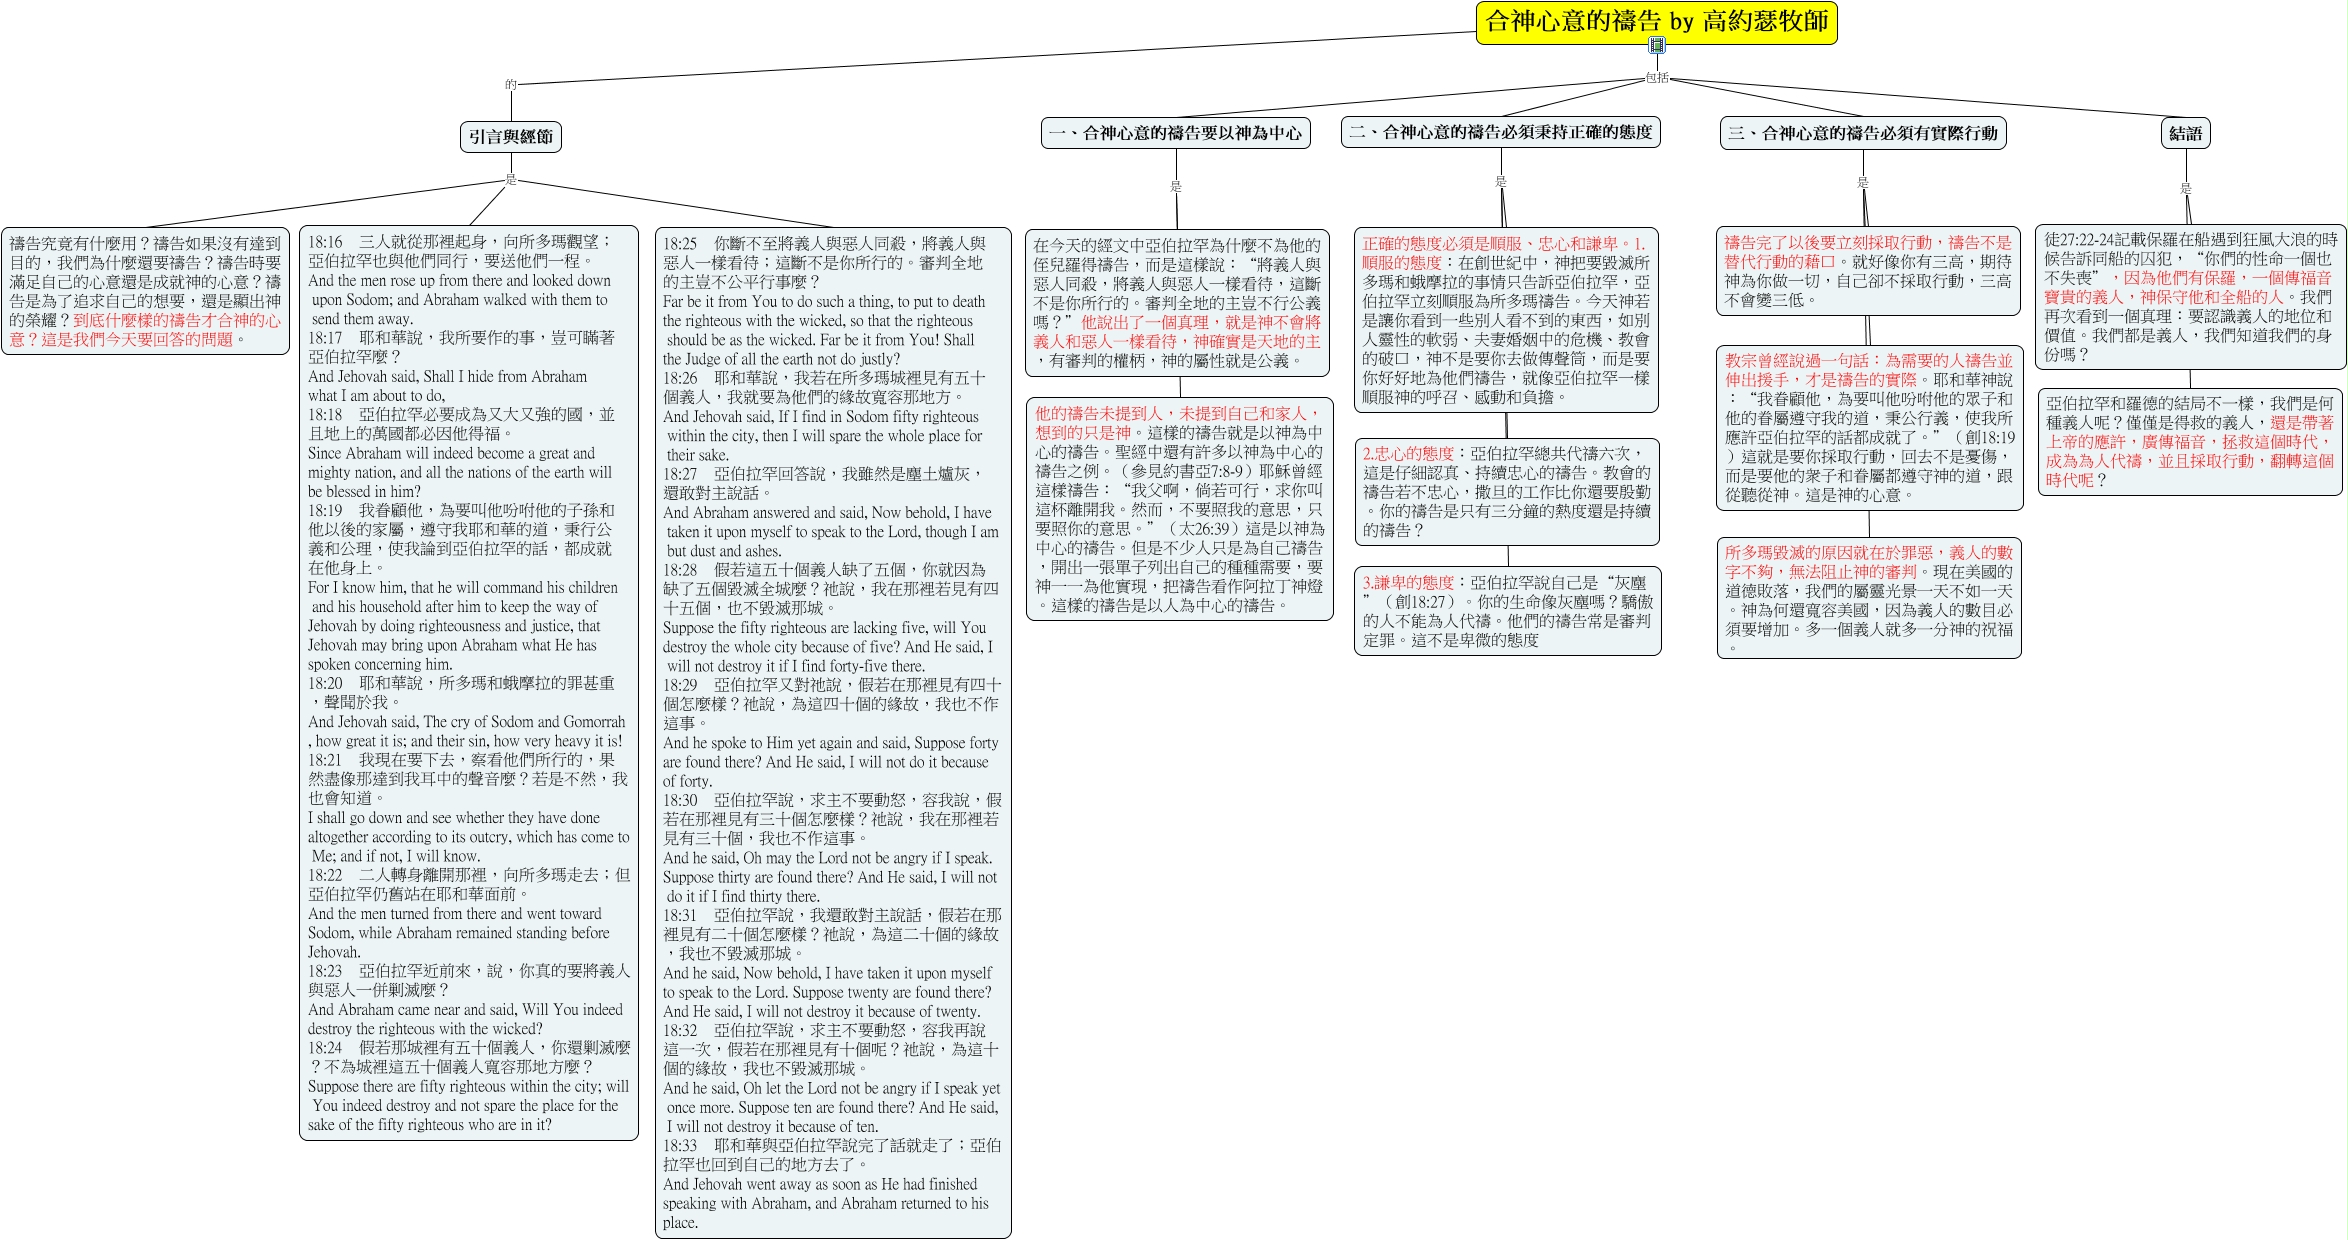Select the box 2.忠心的態度

(1507, 492)
